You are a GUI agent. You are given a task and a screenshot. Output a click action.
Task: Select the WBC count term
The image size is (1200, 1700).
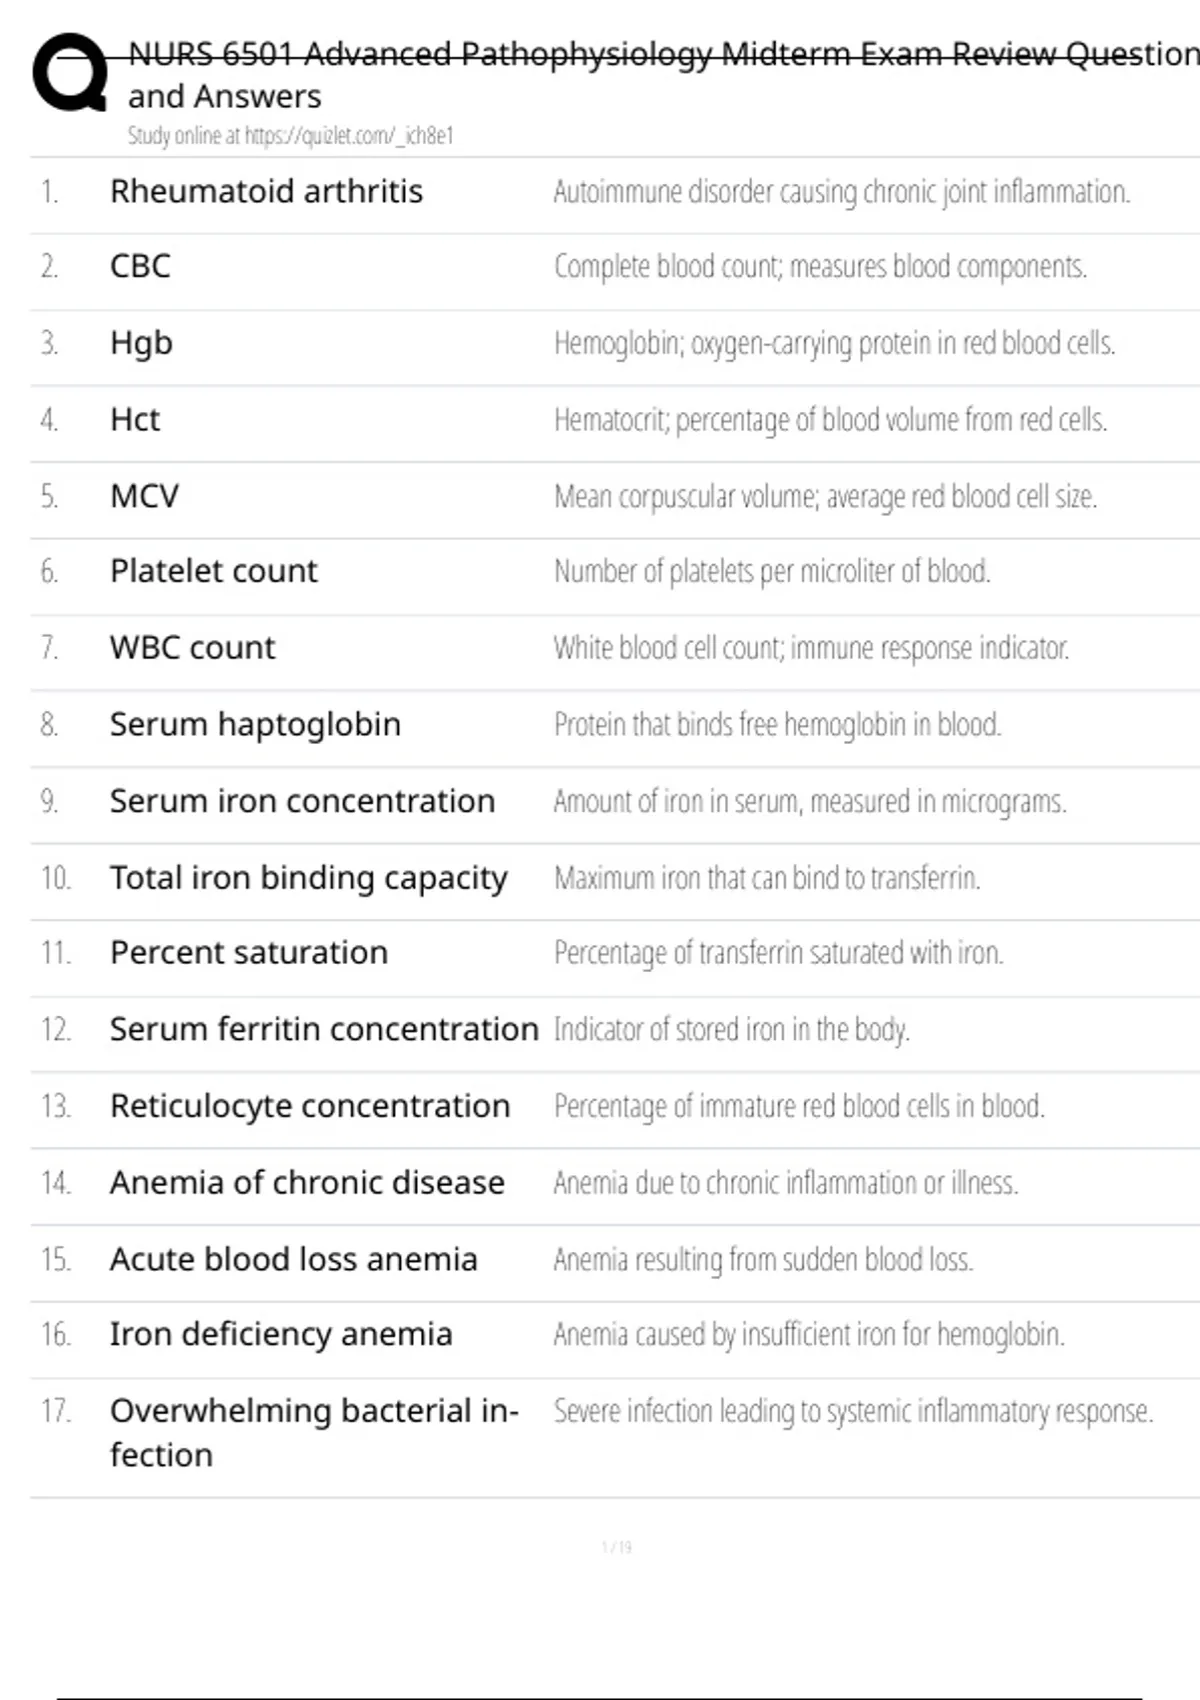pos(192,648)
